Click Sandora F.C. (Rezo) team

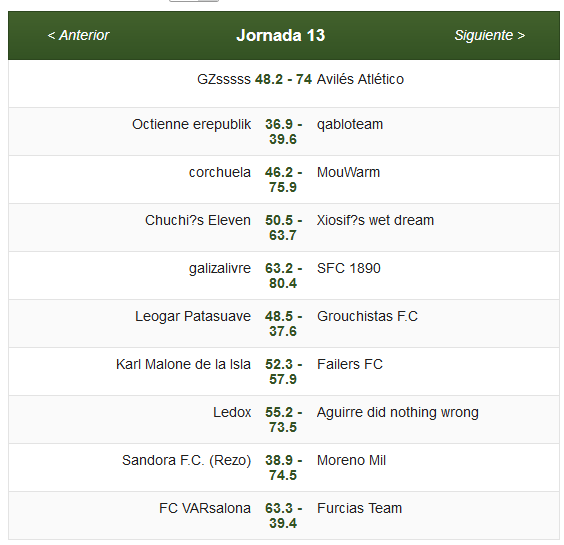point(186,460)
